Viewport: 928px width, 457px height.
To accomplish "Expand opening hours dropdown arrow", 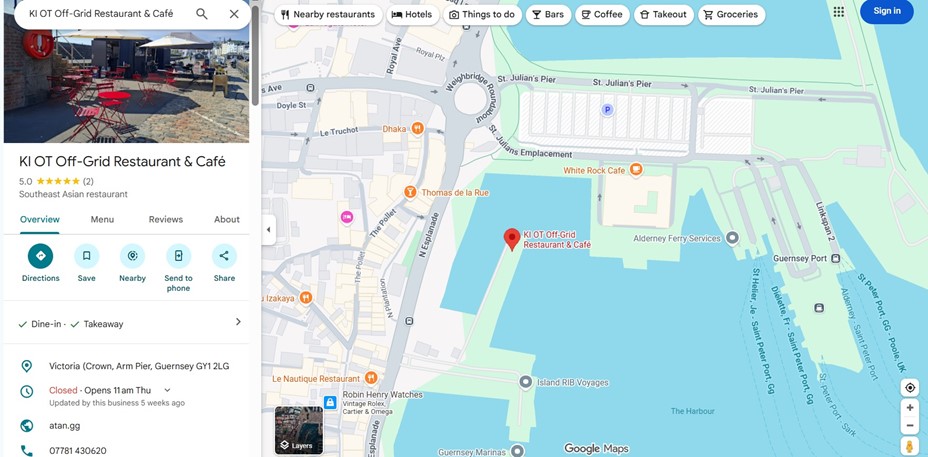I will tap(167, 390).
